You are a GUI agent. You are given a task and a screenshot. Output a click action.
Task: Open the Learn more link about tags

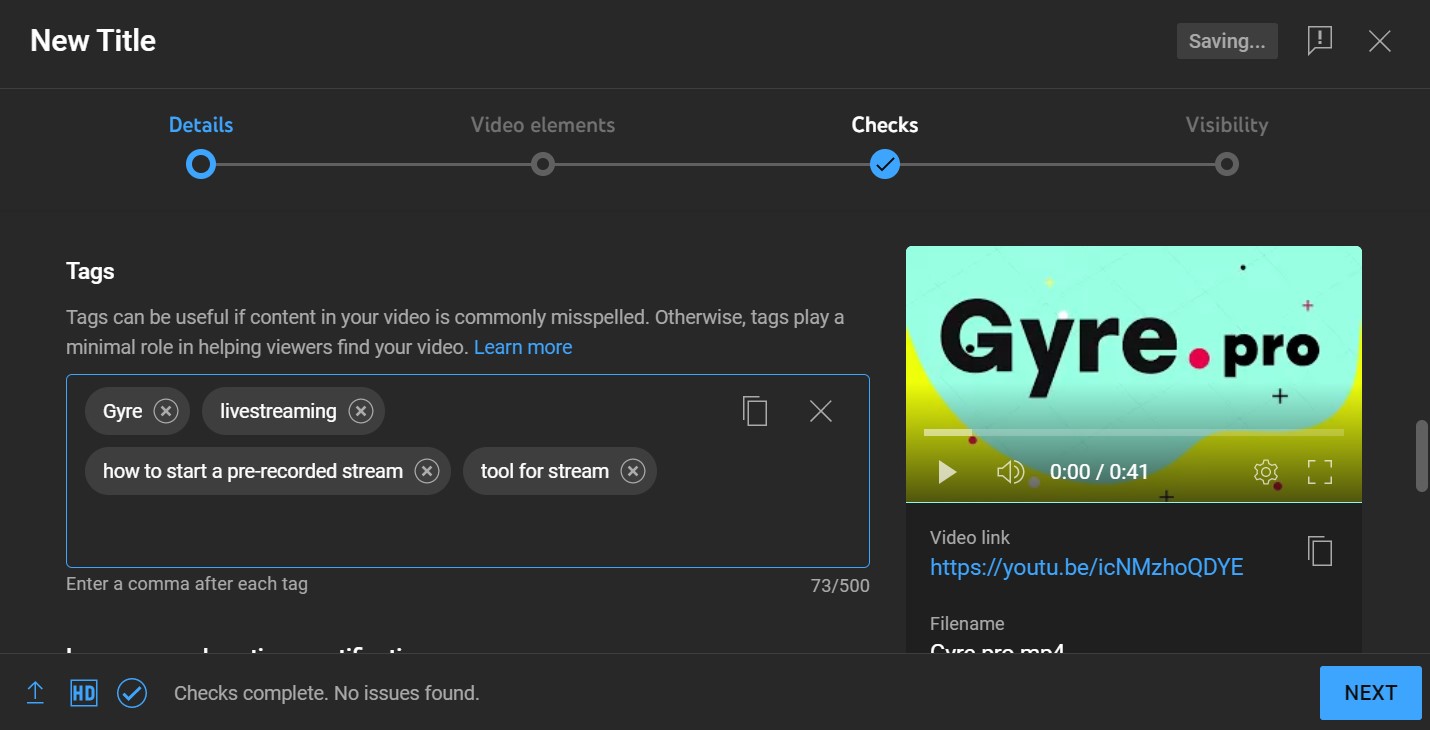(523, 347)
